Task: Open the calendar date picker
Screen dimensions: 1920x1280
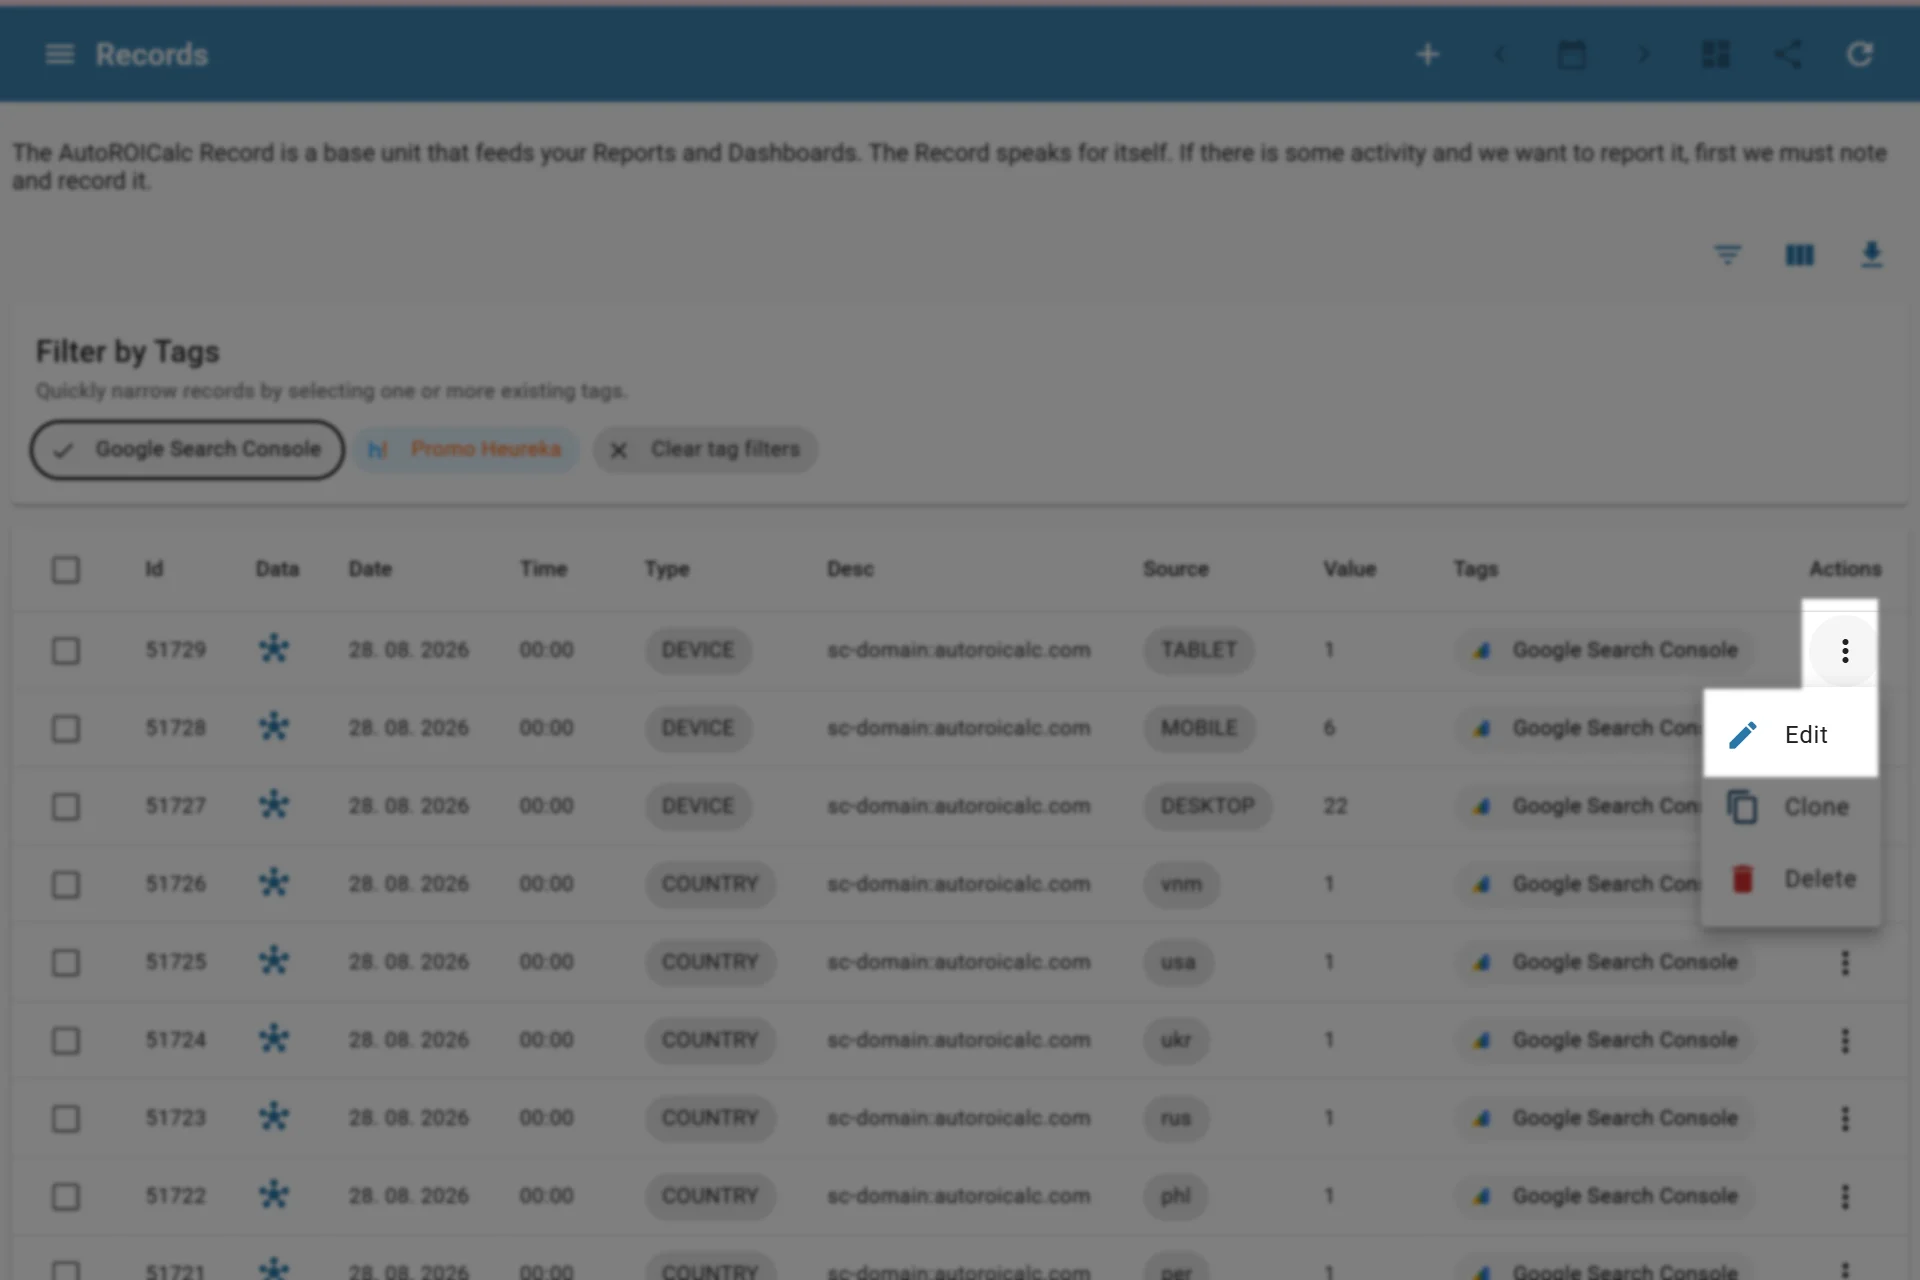Action: (1572, 54)
